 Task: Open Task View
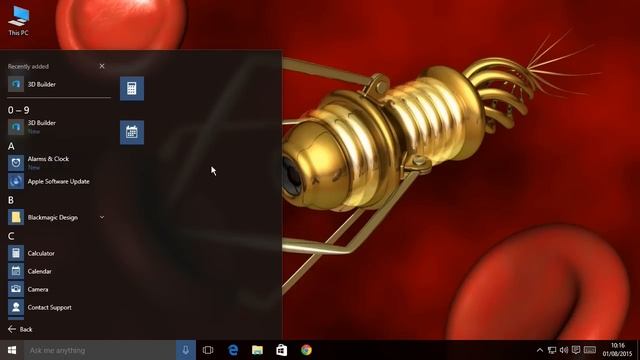208,350
